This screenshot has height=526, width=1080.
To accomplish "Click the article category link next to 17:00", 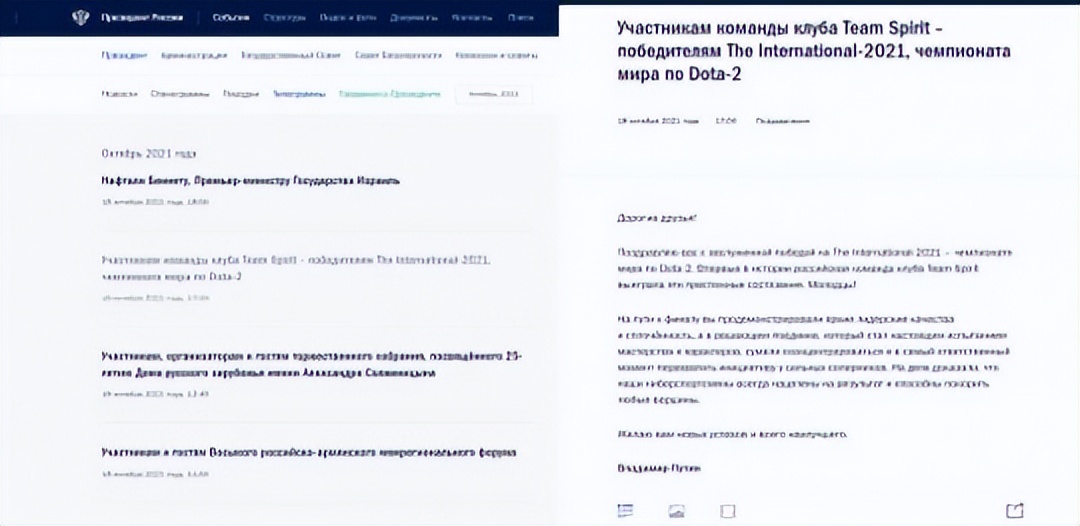I will click(783, 121).
